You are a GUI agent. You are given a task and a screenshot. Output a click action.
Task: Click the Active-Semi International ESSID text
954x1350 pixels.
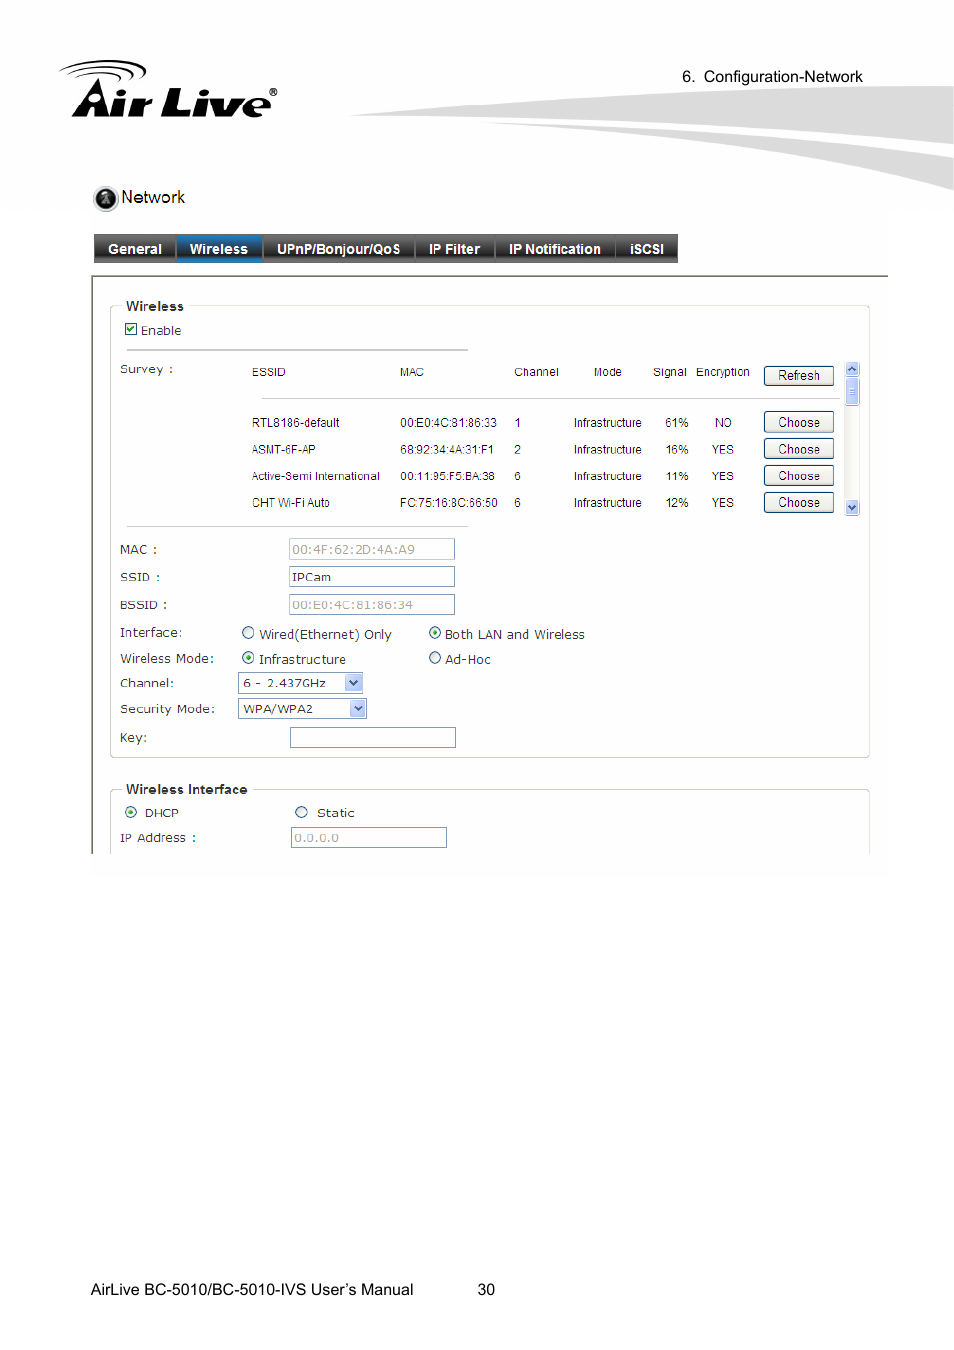316,476
